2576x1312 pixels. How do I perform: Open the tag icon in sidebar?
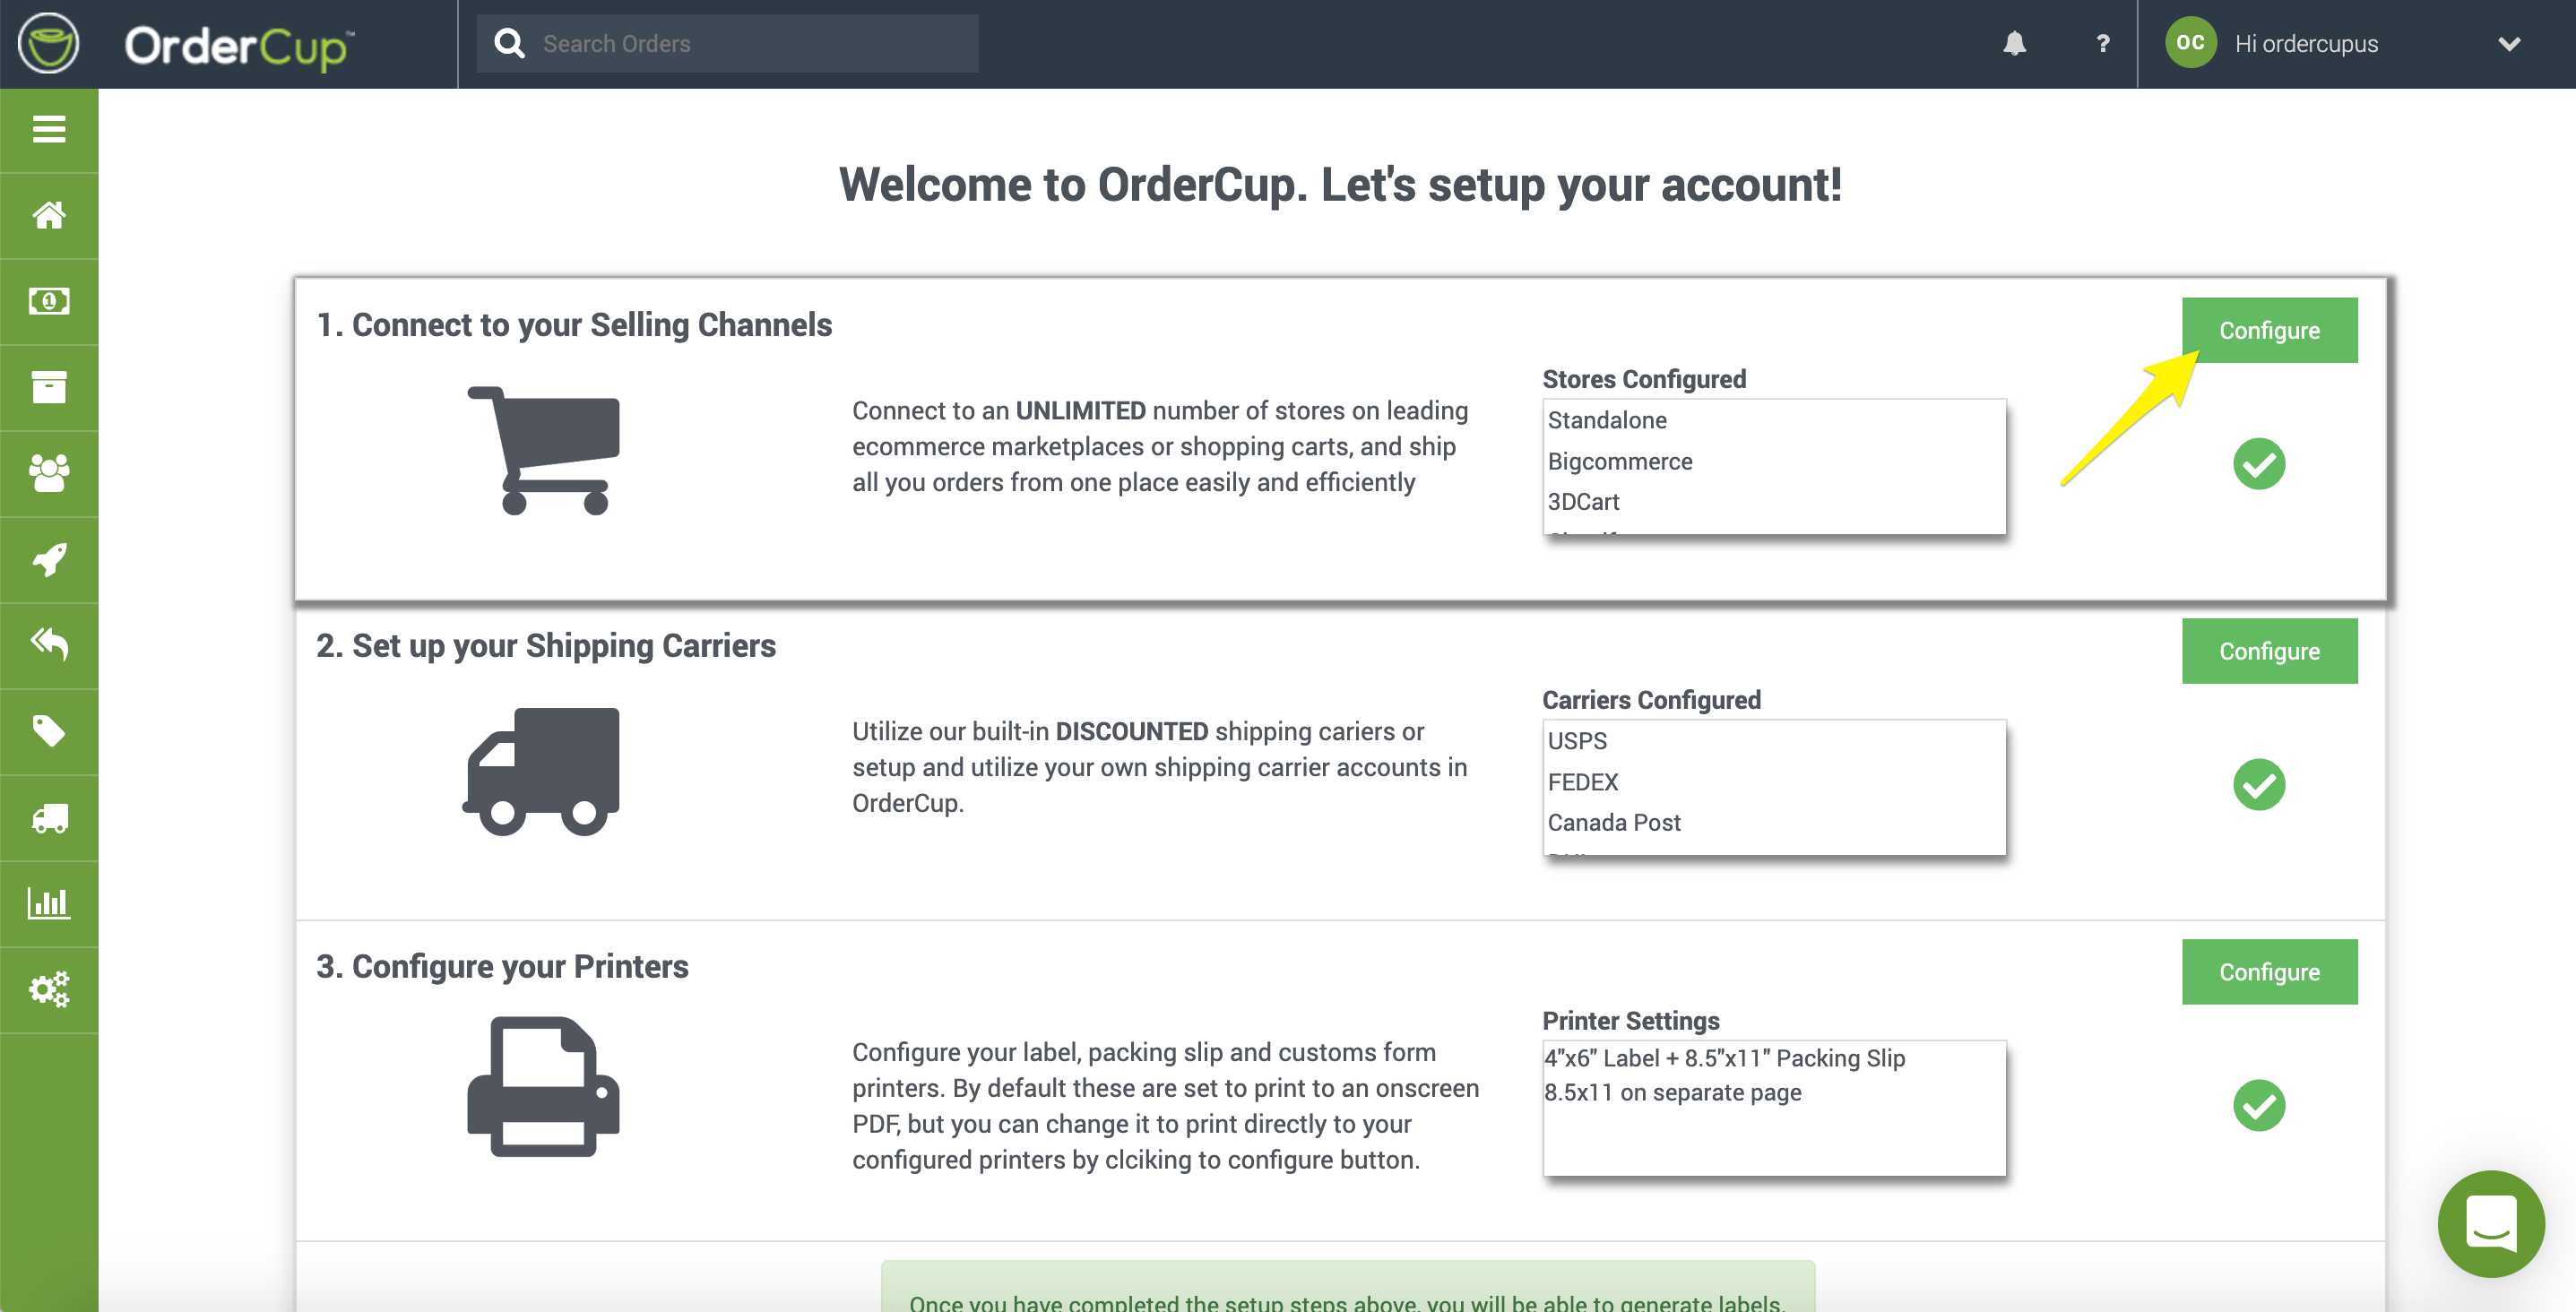tap(49, 731)
